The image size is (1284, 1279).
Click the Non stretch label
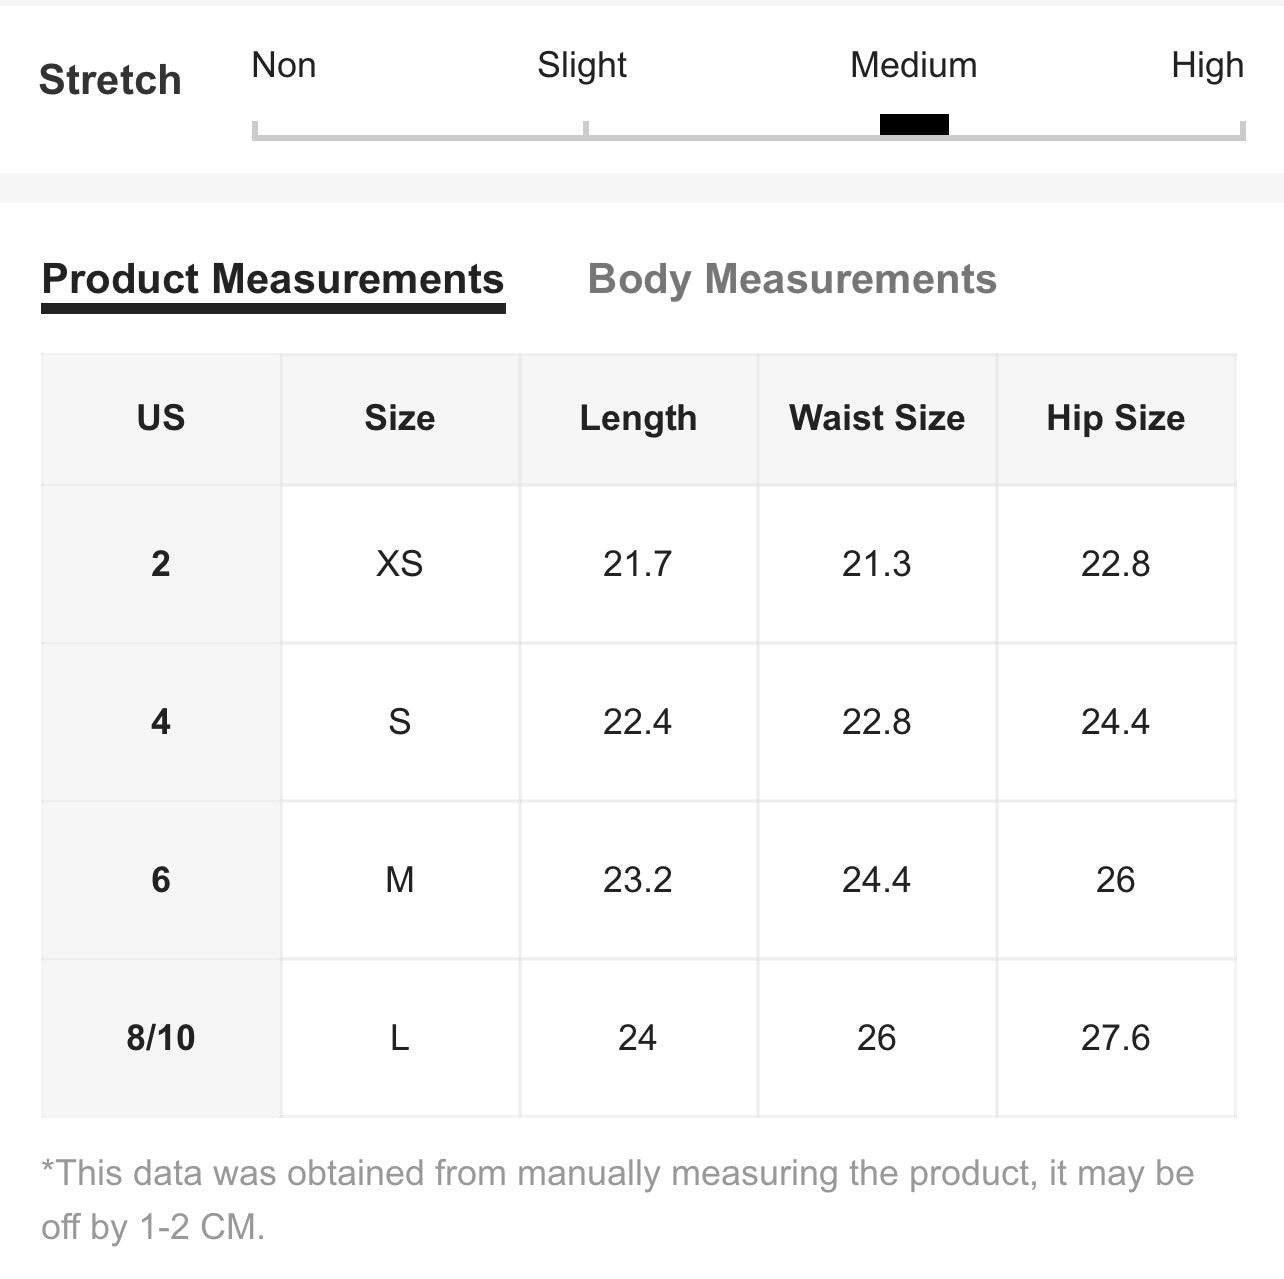(x=284, y=65)
